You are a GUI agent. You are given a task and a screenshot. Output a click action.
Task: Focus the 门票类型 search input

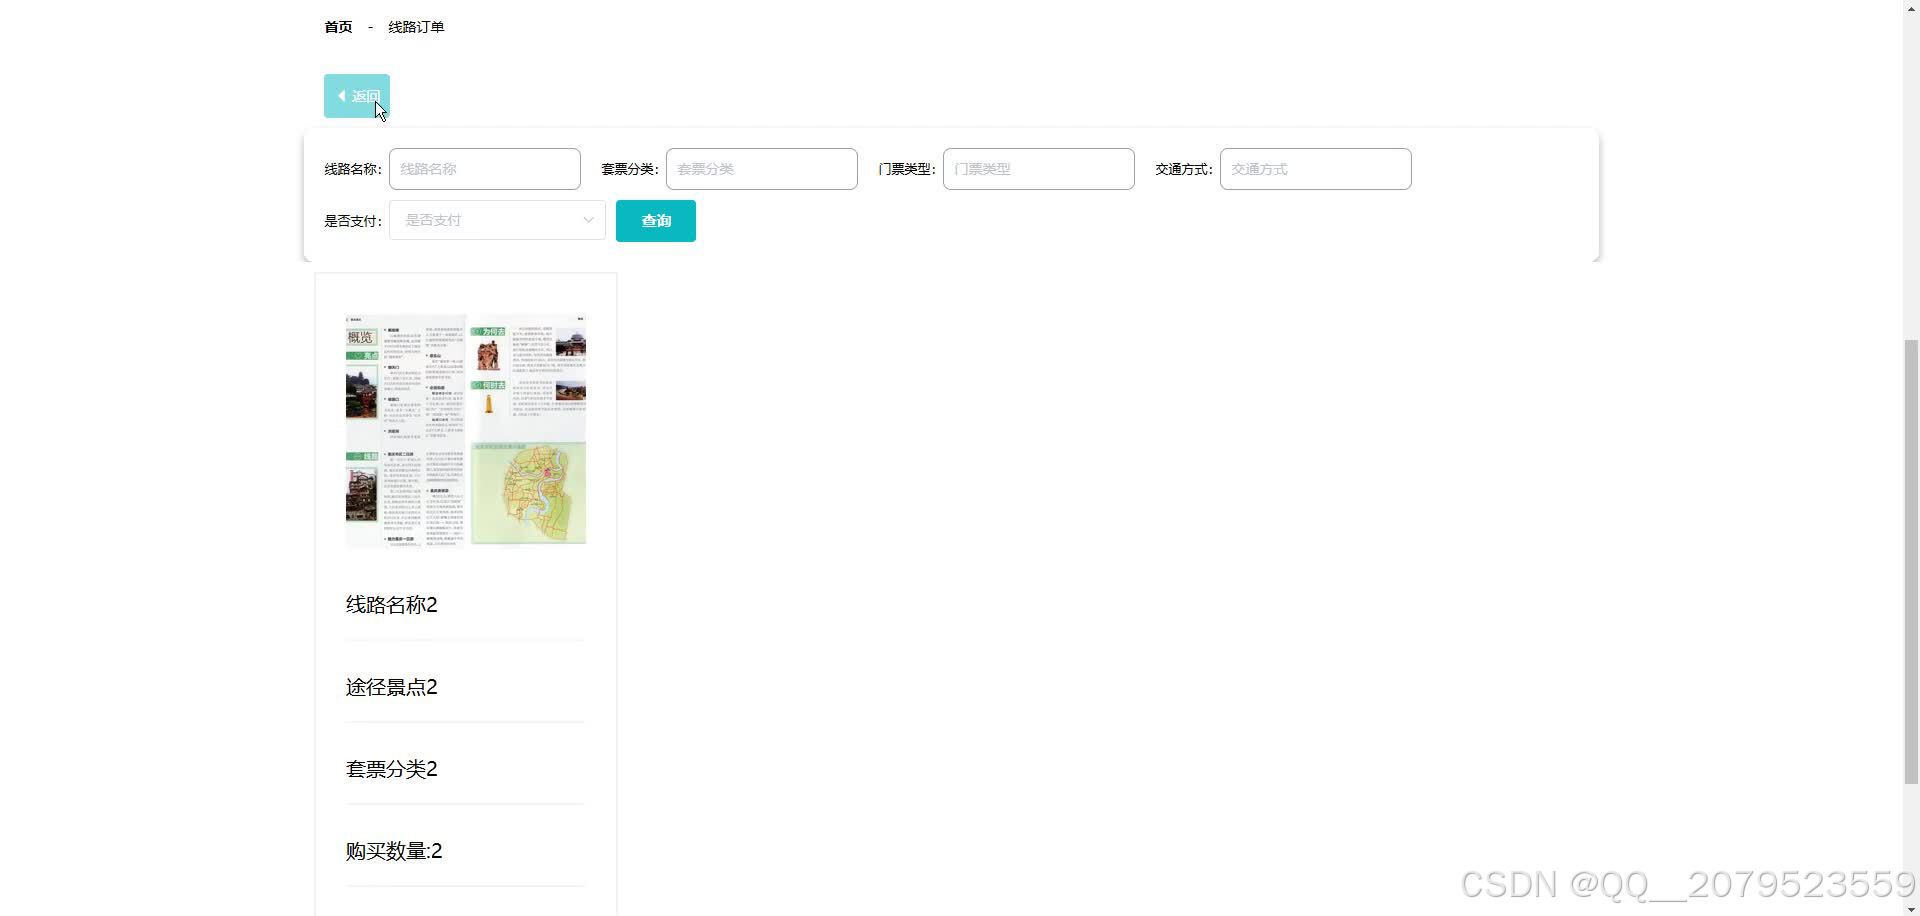click(x=1039, y=169)
